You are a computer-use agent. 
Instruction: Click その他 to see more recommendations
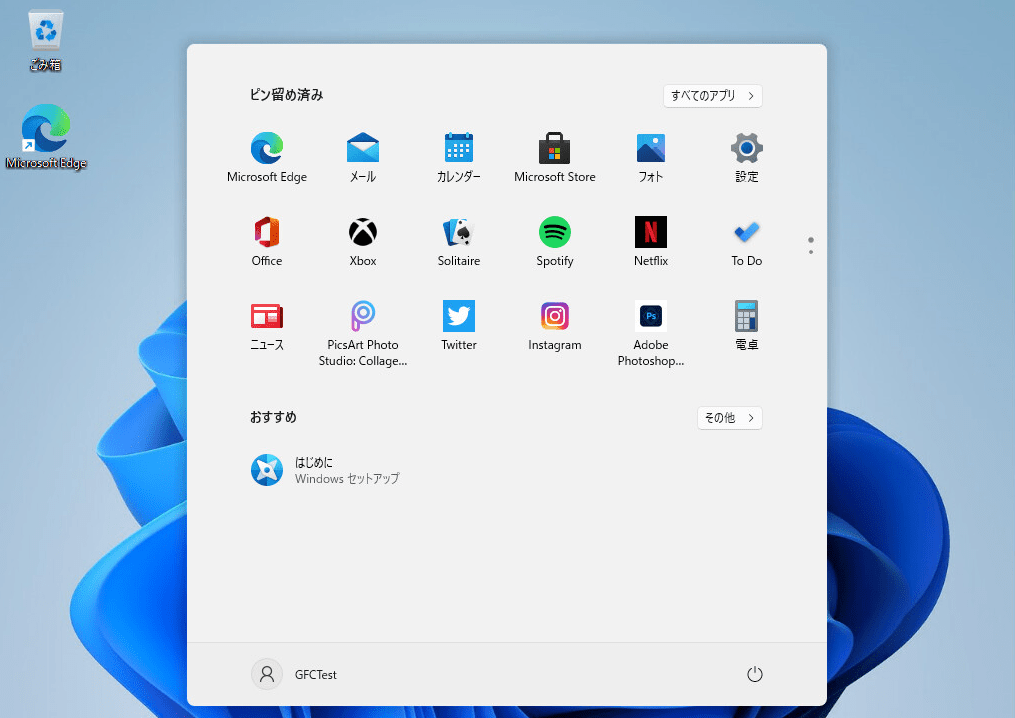click(729, 418)
